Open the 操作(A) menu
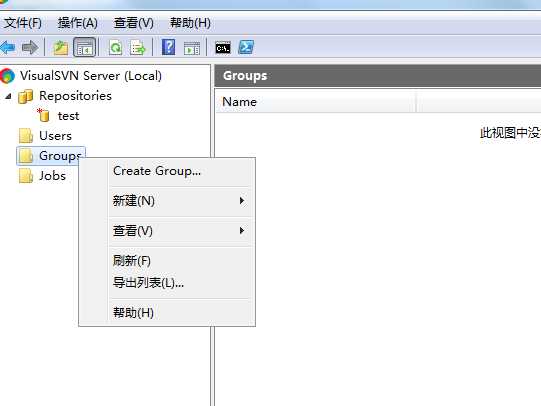The height and width of the screenshot is (406, 541). (x=78, y=23)
